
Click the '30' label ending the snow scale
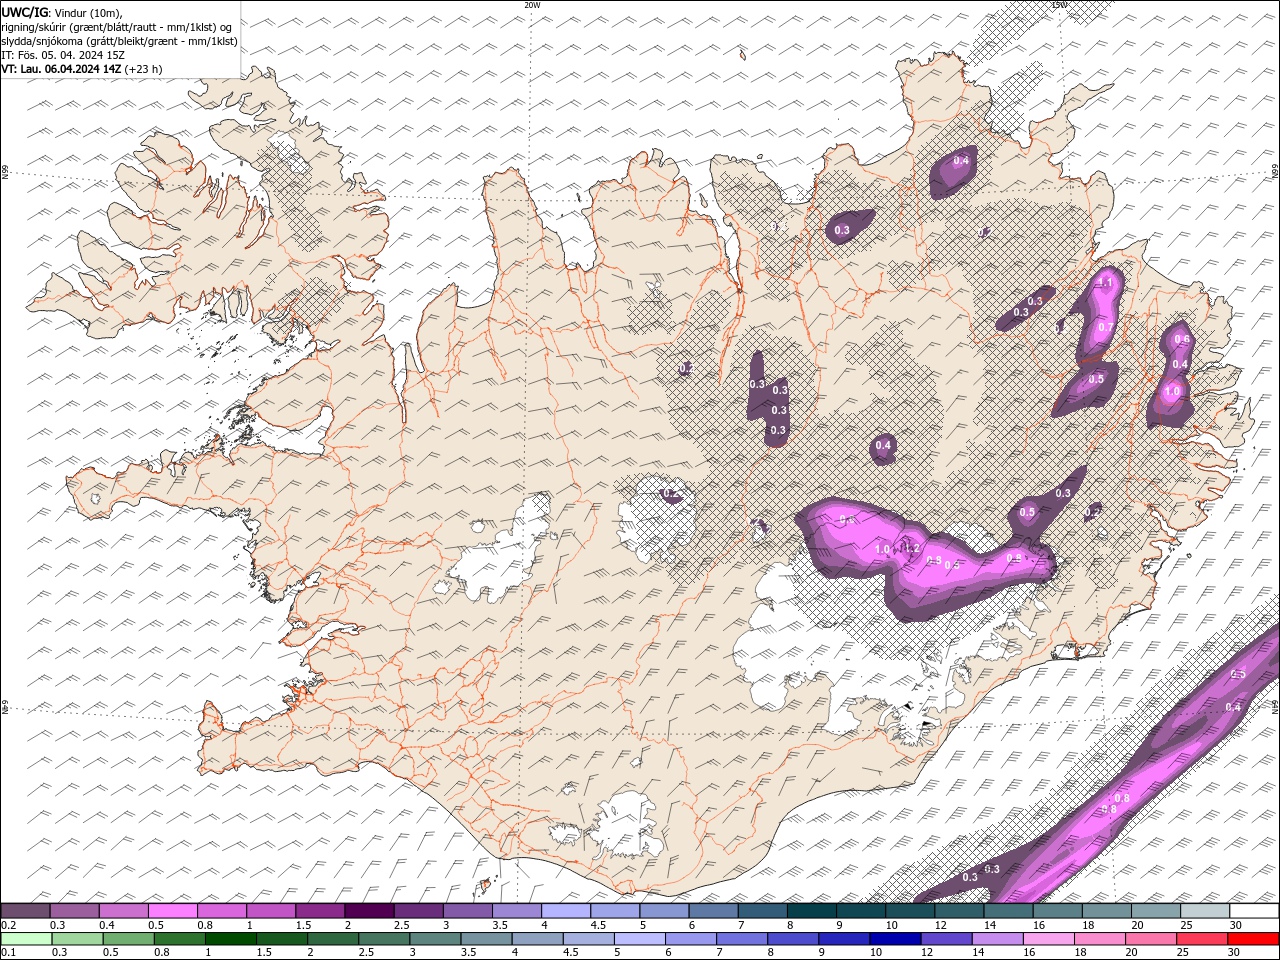(1236, 925)
